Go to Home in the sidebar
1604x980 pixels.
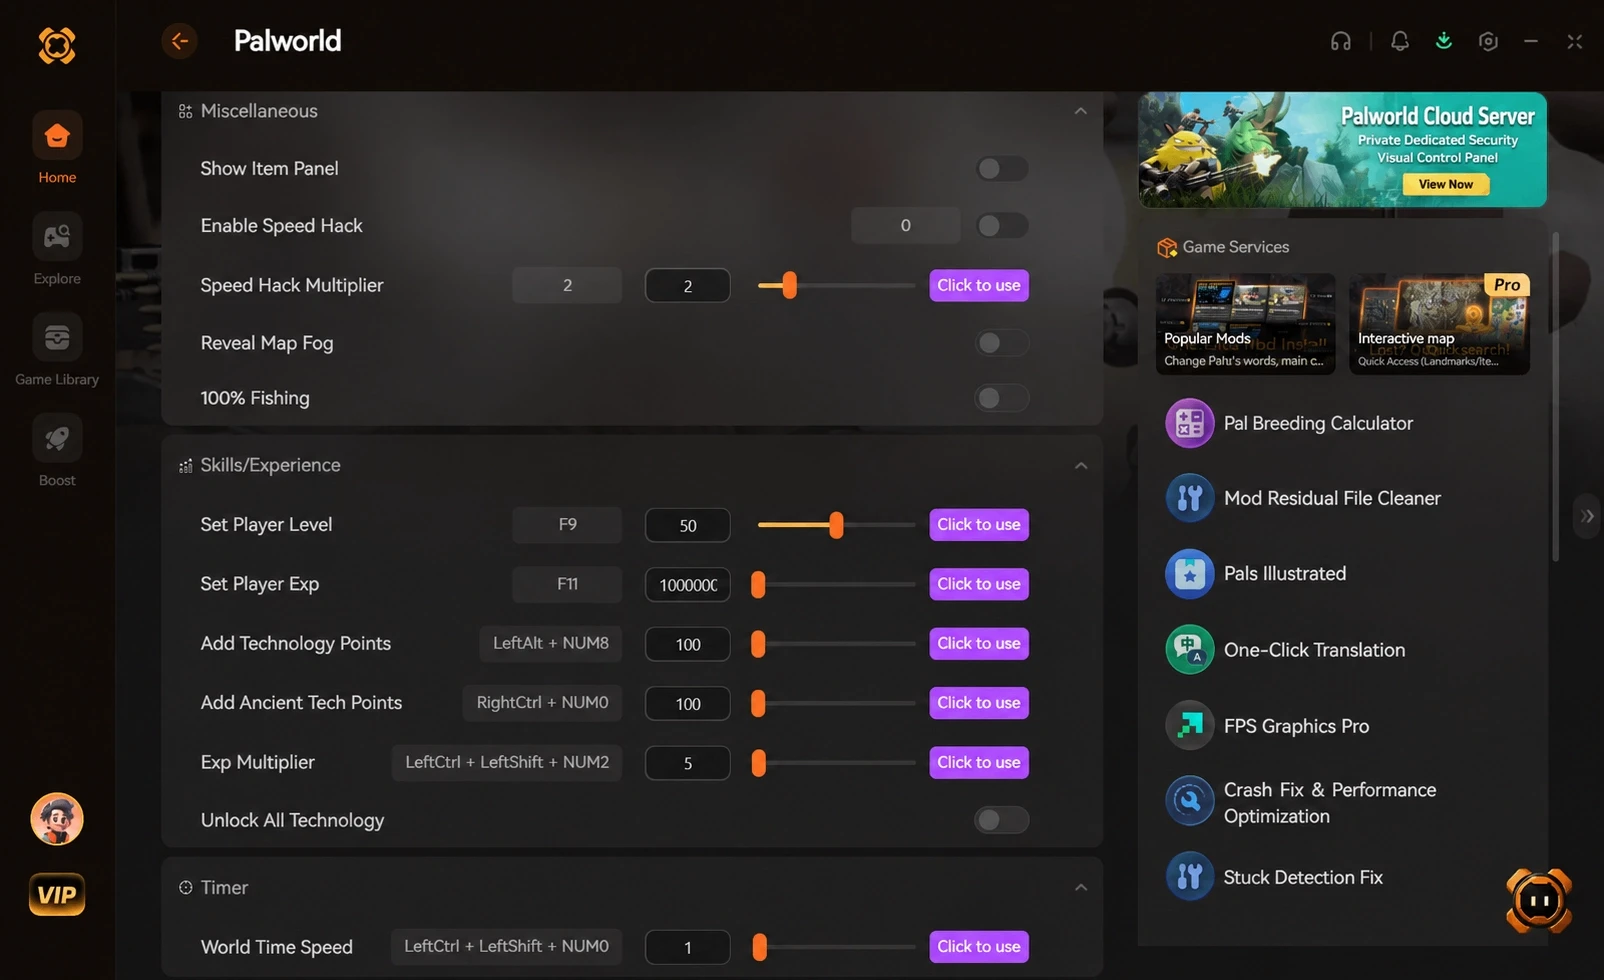click(x=57, y=148)
